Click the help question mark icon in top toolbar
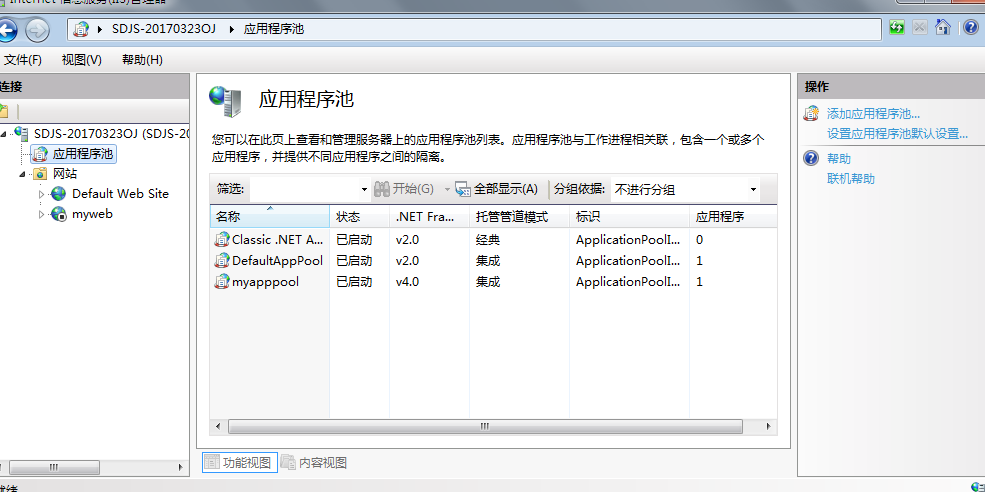This screenshot has height=492, width=985. point(969,28)
